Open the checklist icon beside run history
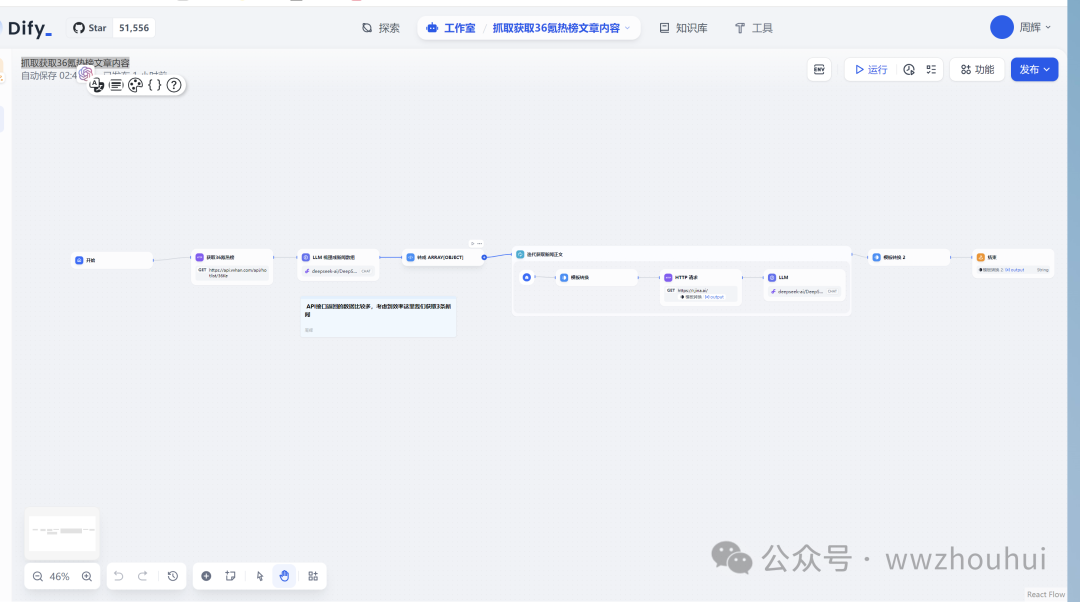Image resolution: width=1080 pixels, height=602 pixels. [930, 69]
